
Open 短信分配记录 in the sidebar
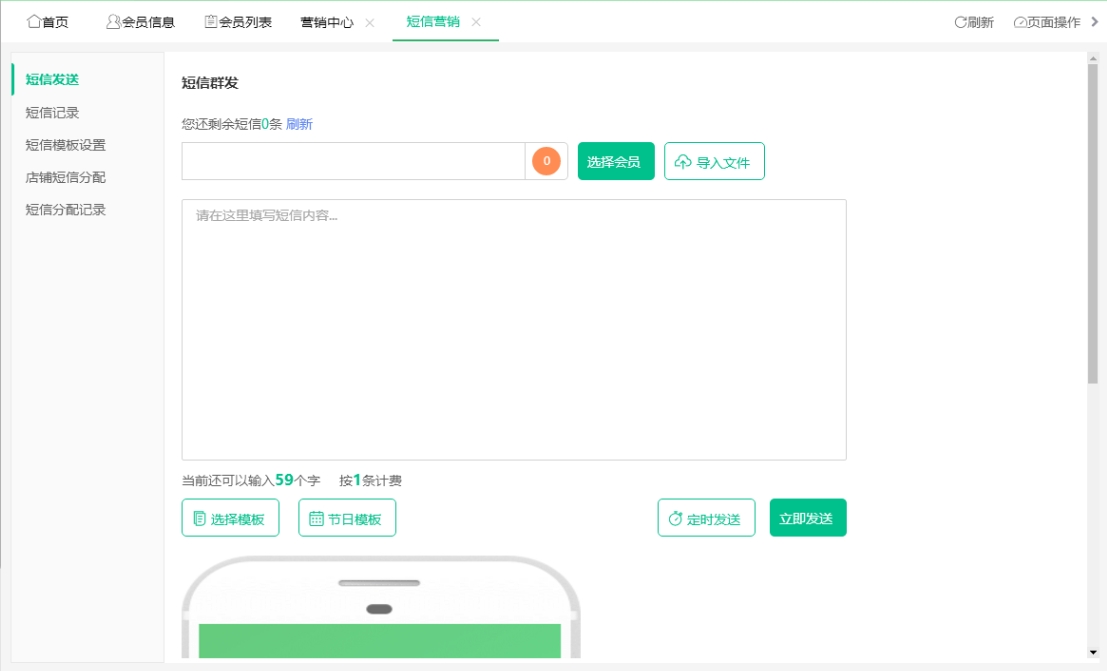(66, 210)
